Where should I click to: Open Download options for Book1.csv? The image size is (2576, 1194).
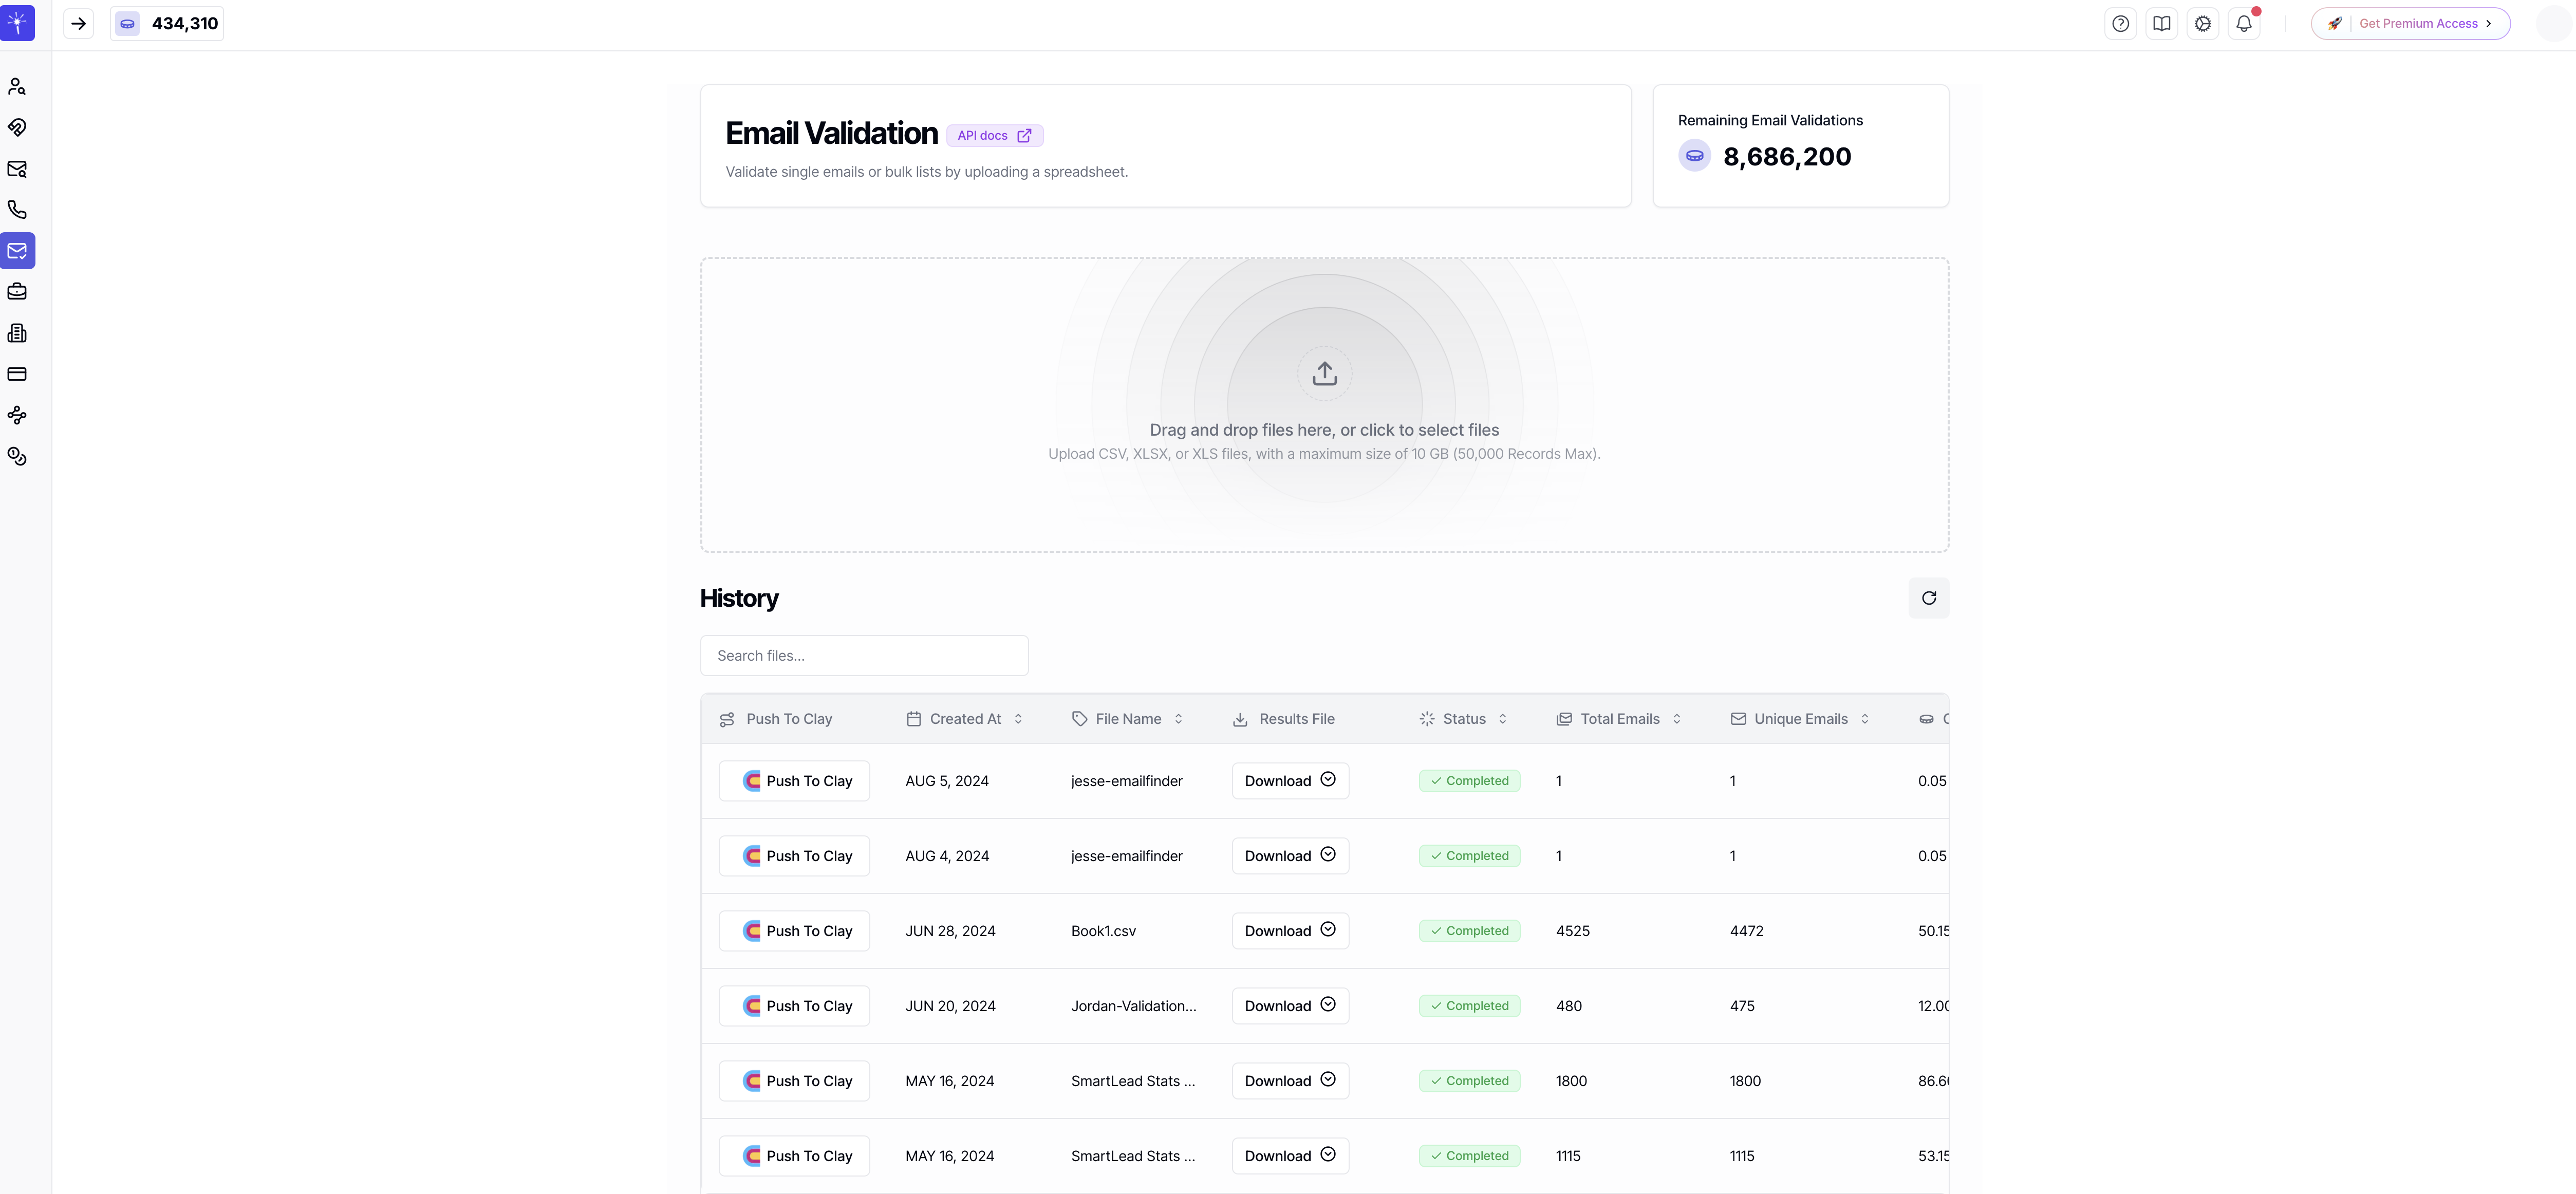click(1290, 931)
